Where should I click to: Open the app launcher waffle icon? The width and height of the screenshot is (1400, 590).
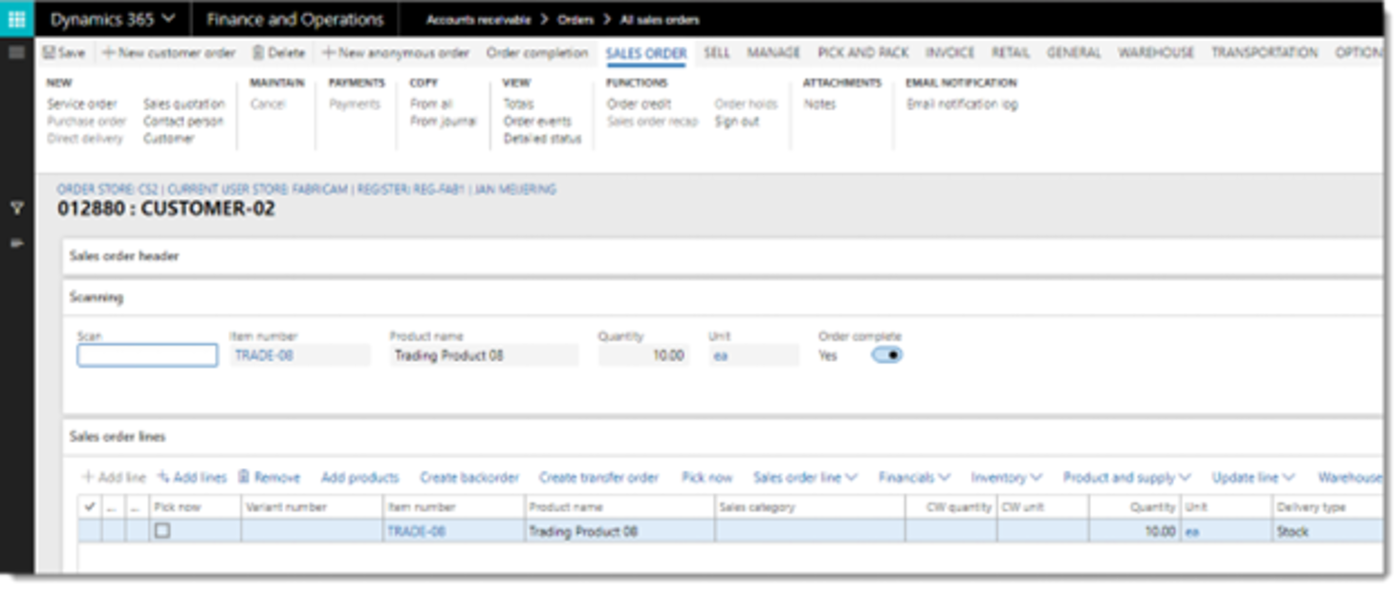pyautogui.click(x=16, y=19)
